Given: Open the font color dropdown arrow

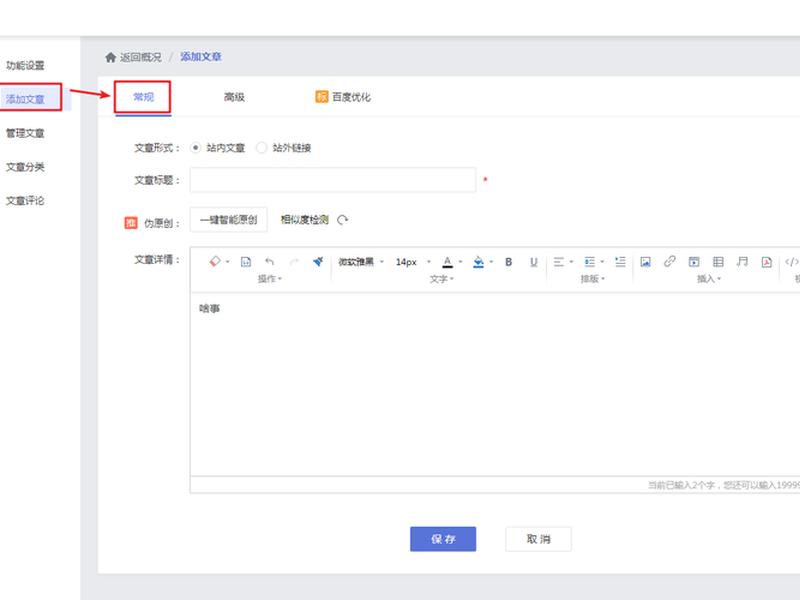Looking at the screenshot, I should (x=460, y=262).
